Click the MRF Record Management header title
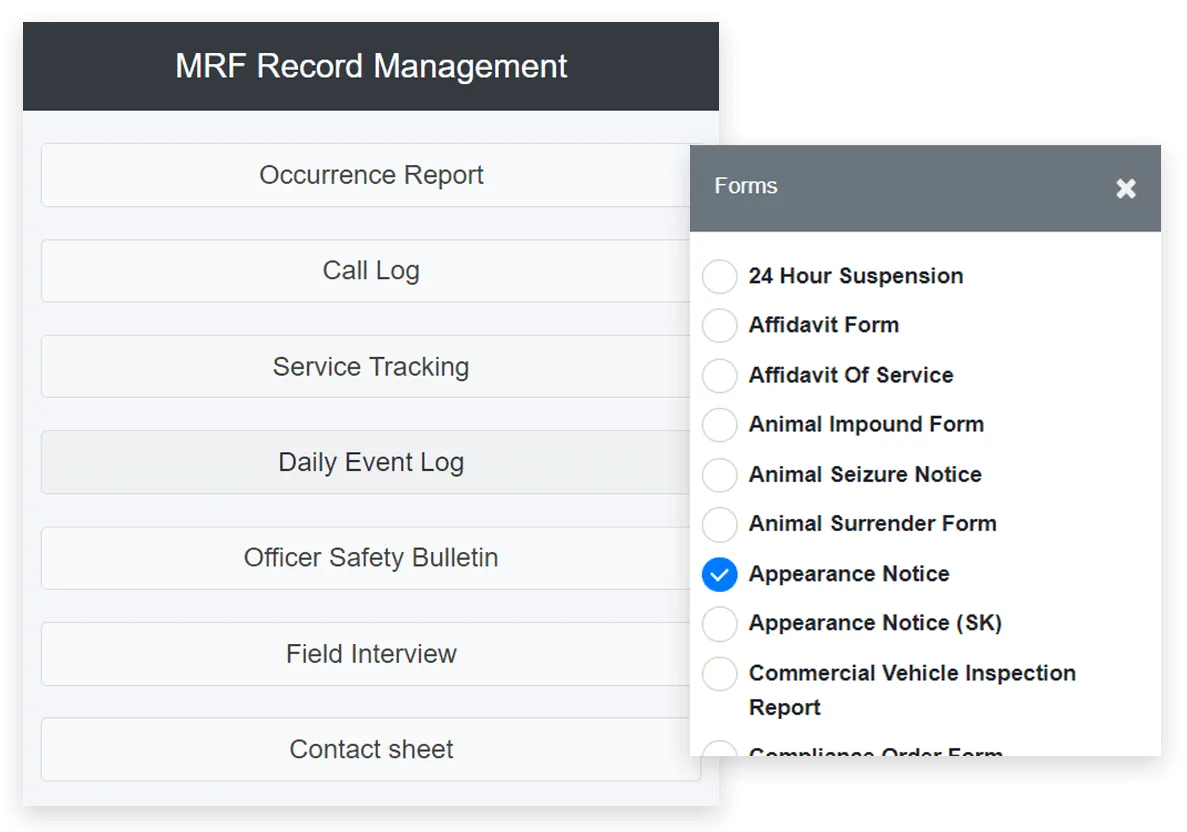Viewport: 1187px width, 832px height. [371, 66]
